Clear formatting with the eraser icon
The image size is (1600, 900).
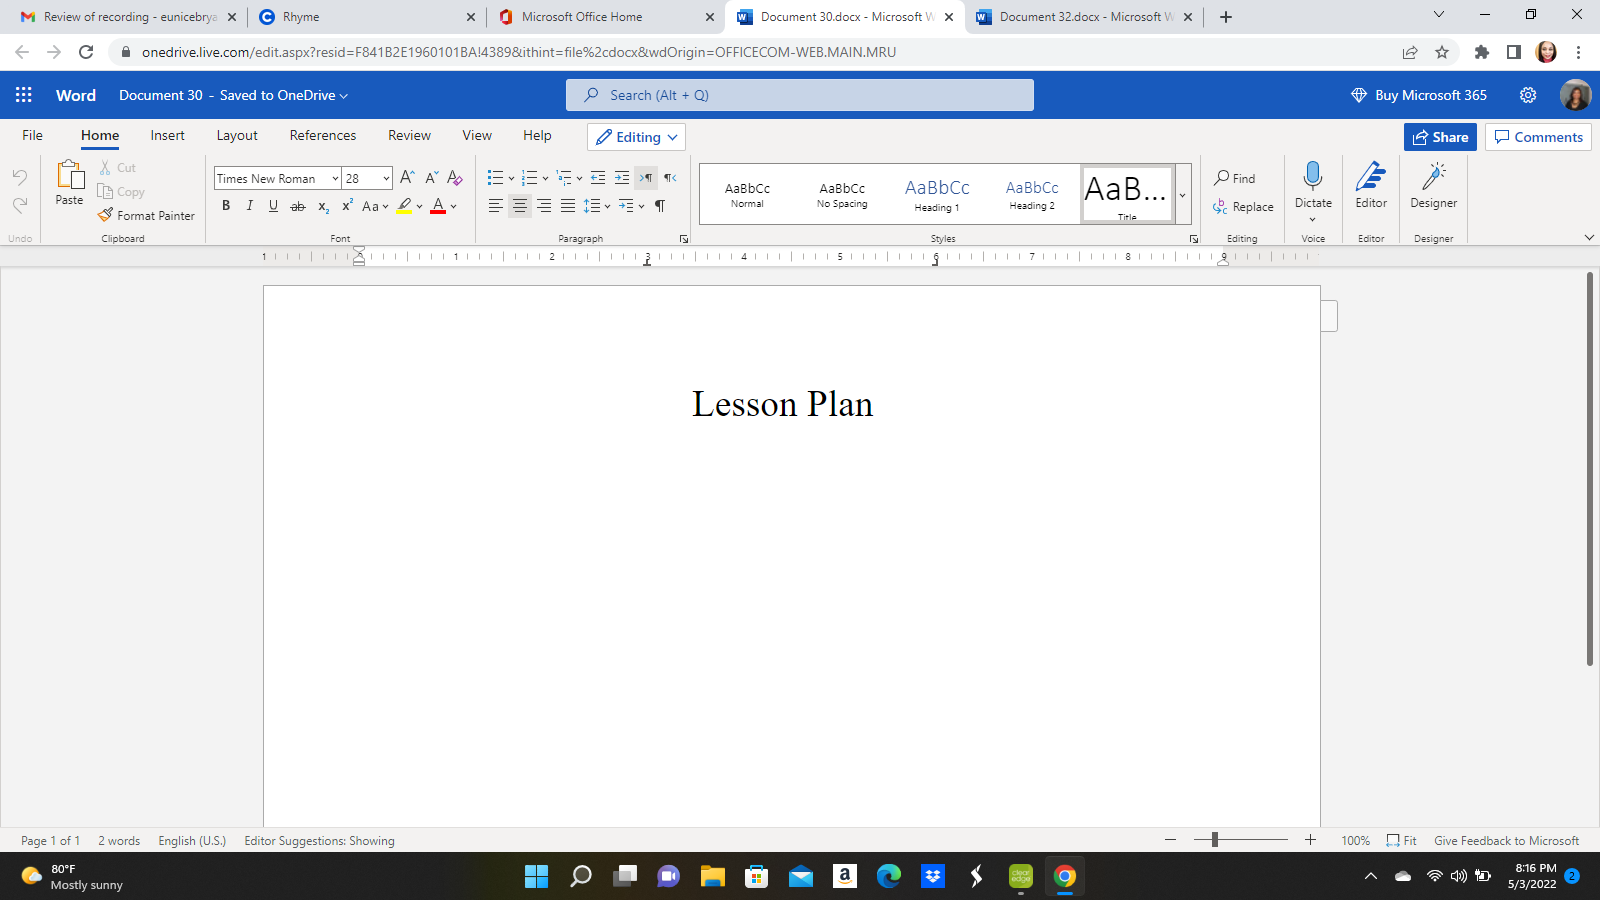(455, 178)
